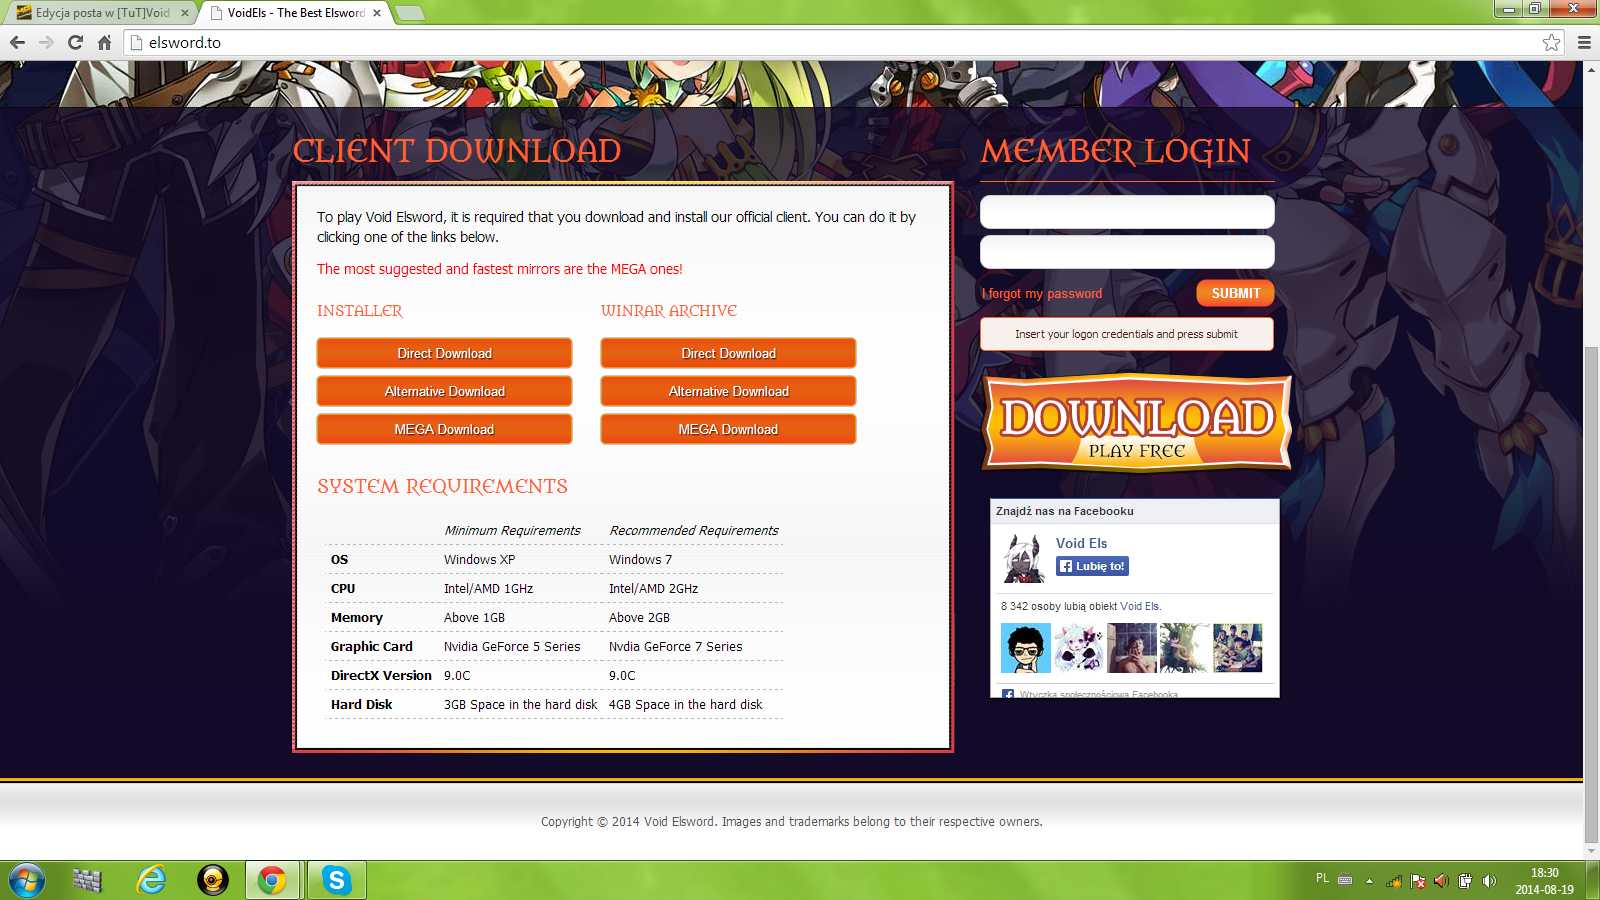Open the volume speaker tray icon
The width and height of the screenshot is (1600, 900).
[x=1489, y=881]
